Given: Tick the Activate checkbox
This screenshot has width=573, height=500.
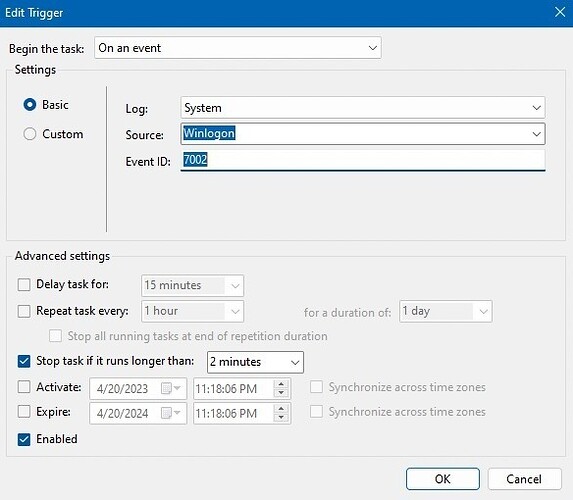Looking at the screenshot, I should point(24,387).
